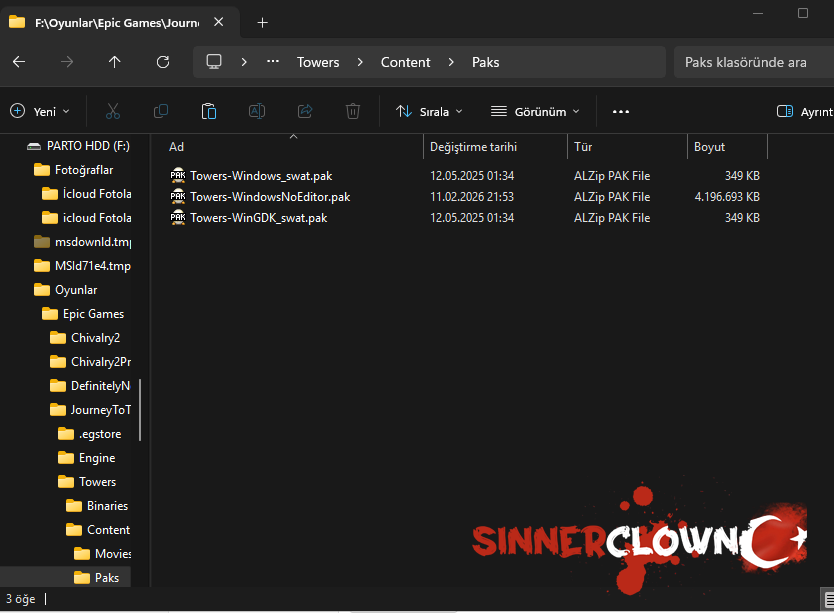The image size is (834, 613).
Task: Refresh the current folder view
Action: (x=163, y=62)
